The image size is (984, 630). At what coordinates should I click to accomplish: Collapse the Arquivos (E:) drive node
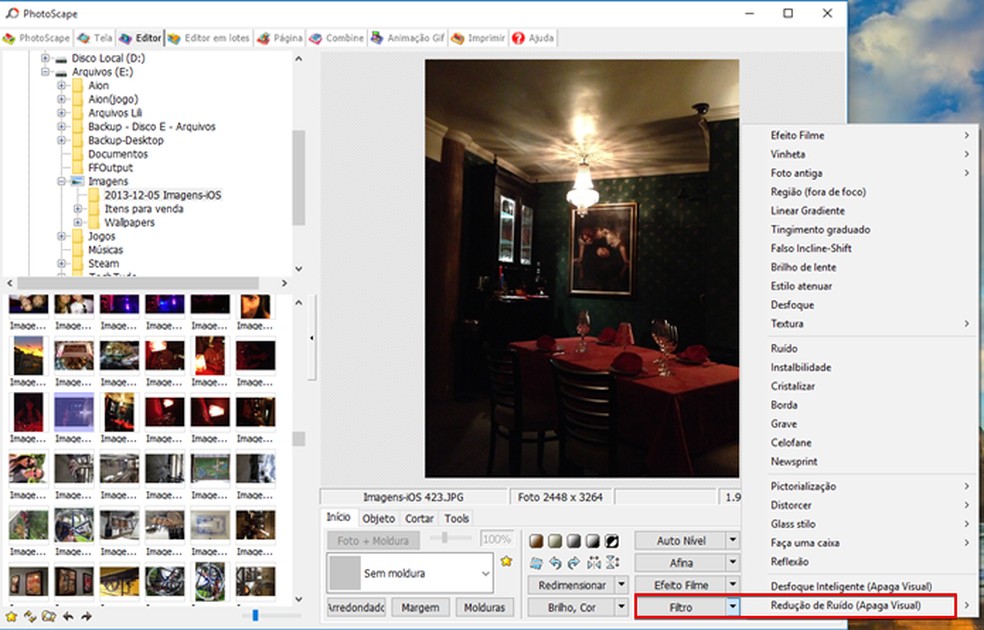click(45, 72)
